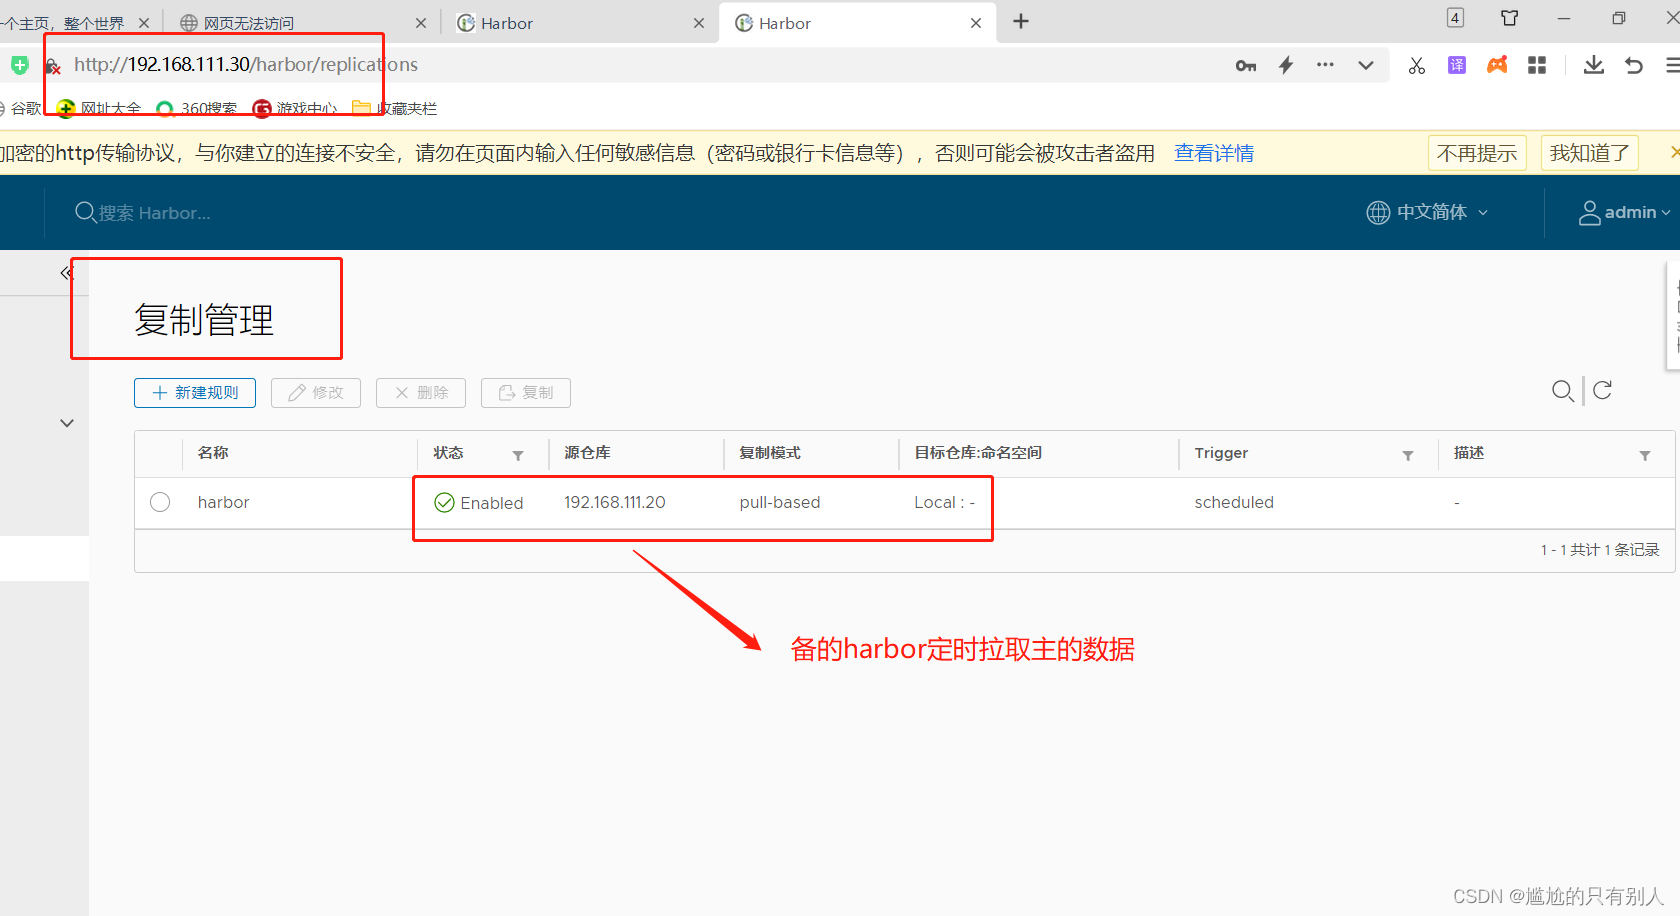Click the tab count indicator icon
This screenshot has width=1680, height=916.
pos(1456,18)
